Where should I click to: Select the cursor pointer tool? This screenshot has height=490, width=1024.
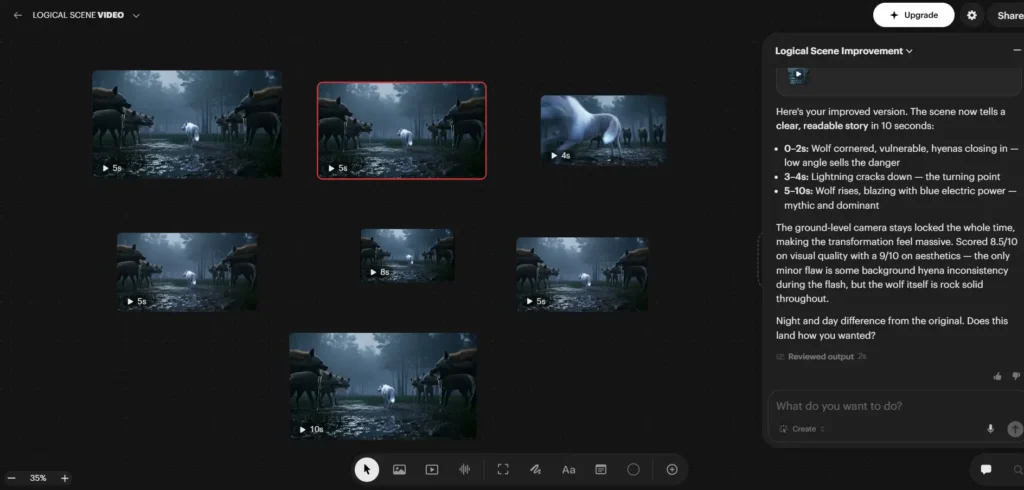(x=367, y=469)
